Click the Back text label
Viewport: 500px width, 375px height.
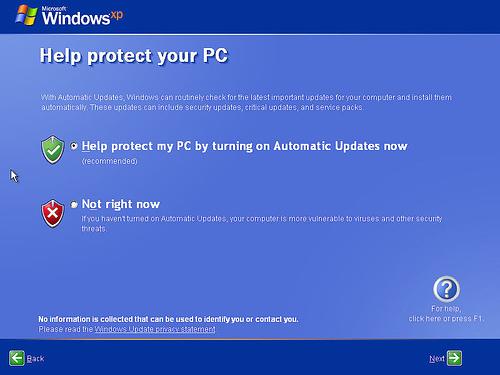pos(35,359)
